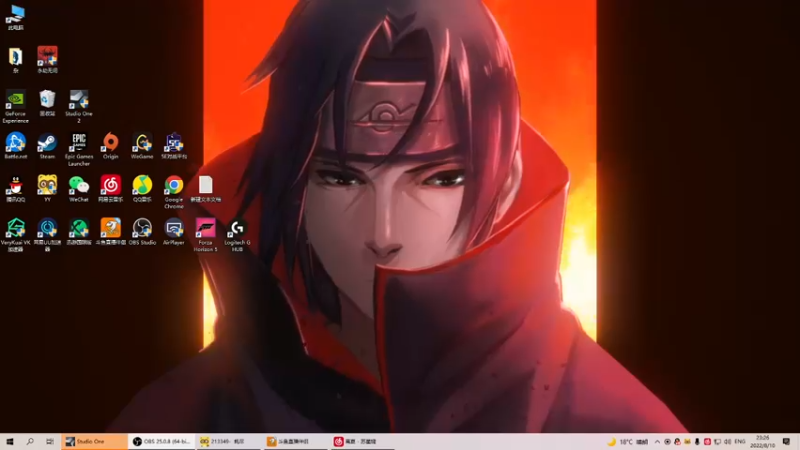Open the weather widget showing 18°C
The image size is (800, 450).
627,441
